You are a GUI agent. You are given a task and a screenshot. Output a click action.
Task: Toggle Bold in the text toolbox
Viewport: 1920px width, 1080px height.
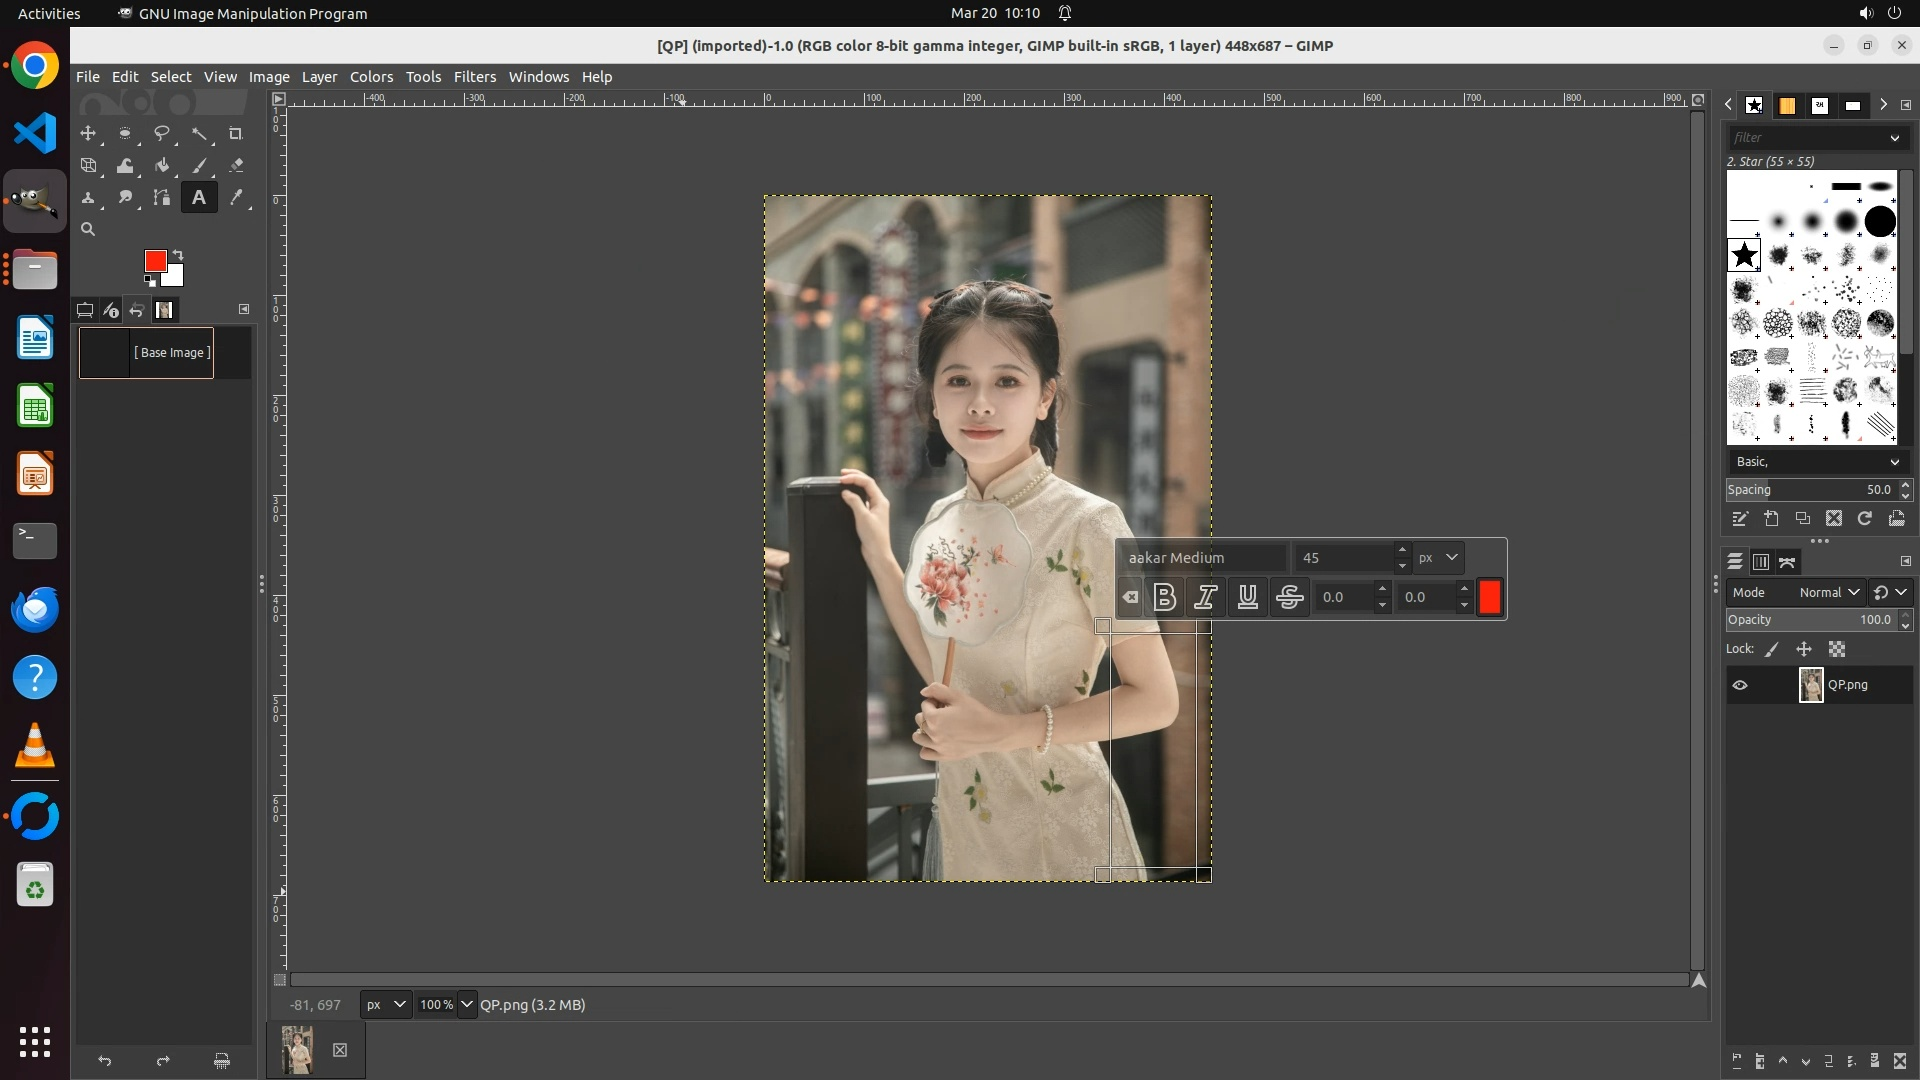pyautogui.click(x=1164, y=597)
